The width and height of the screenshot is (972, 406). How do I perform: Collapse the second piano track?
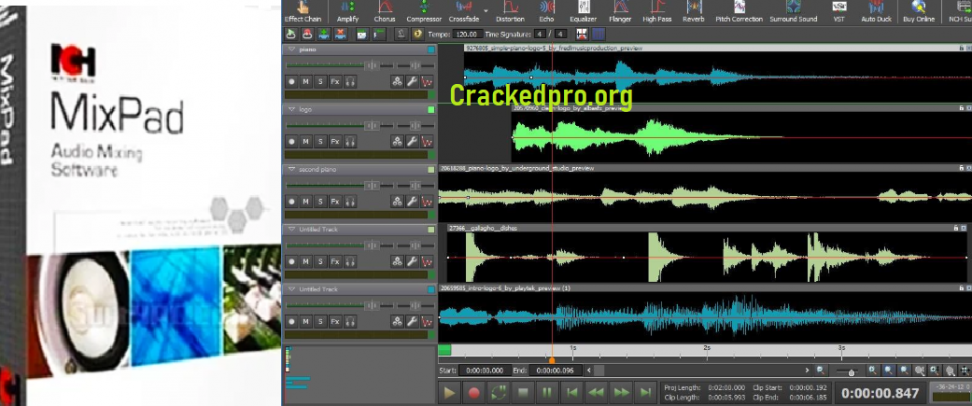point(291,169)
